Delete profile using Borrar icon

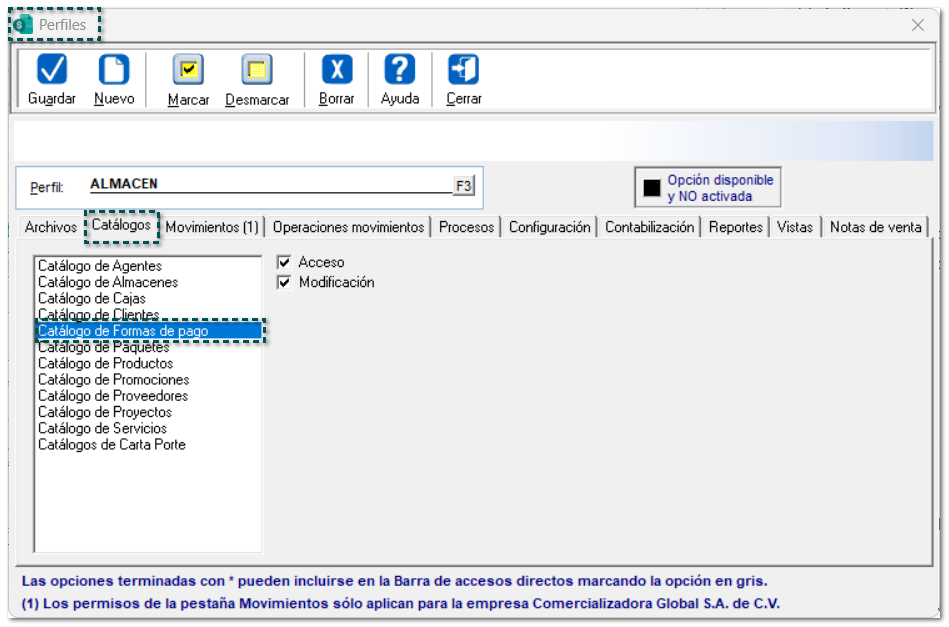coord(337,70)
